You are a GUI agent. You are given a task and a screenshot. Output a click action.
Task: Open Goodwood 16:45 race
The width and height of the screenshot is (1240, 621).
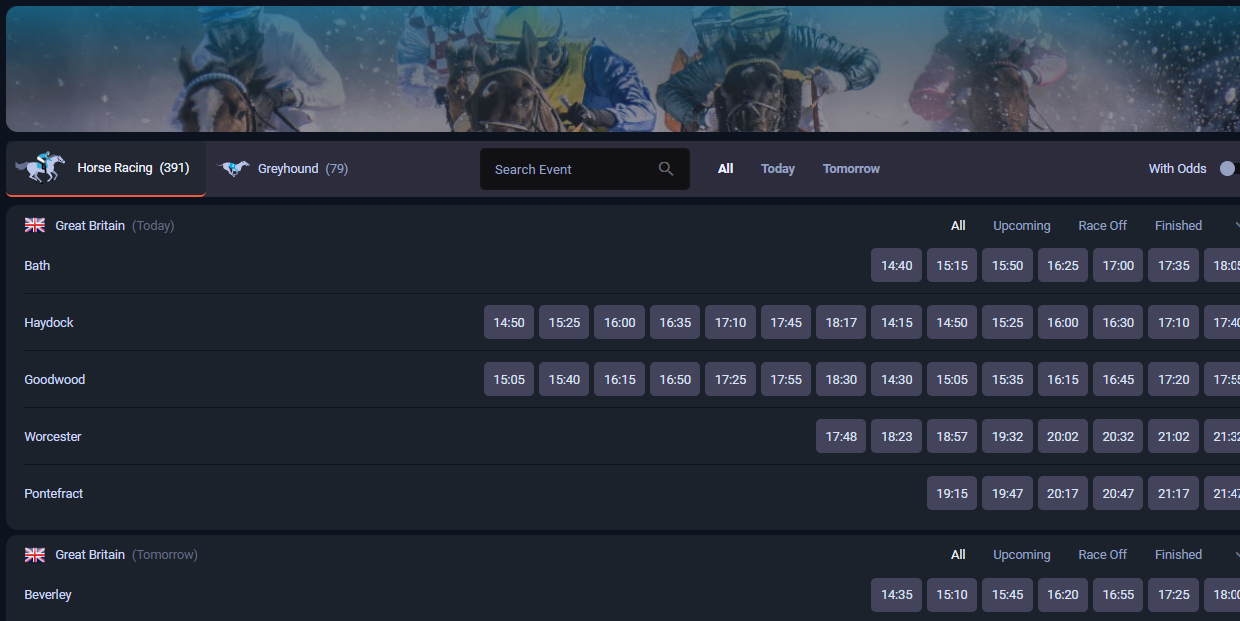(1118, 379)
